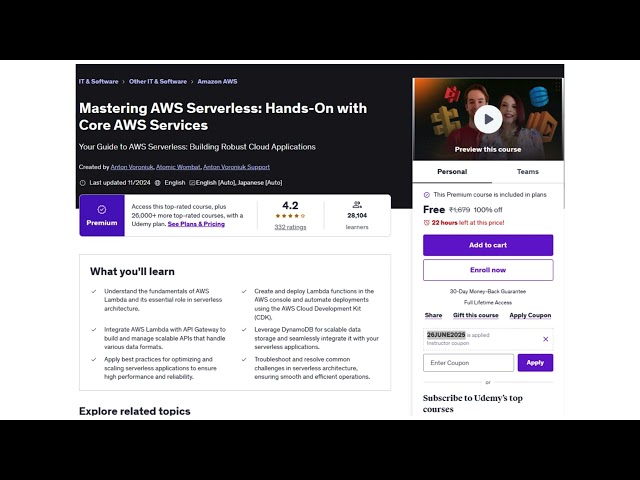Click checkmark beside 'Leverage DynamoDB for scalable data'
The width and height of the screenshot is (640, 480).
tap(244, 329)
